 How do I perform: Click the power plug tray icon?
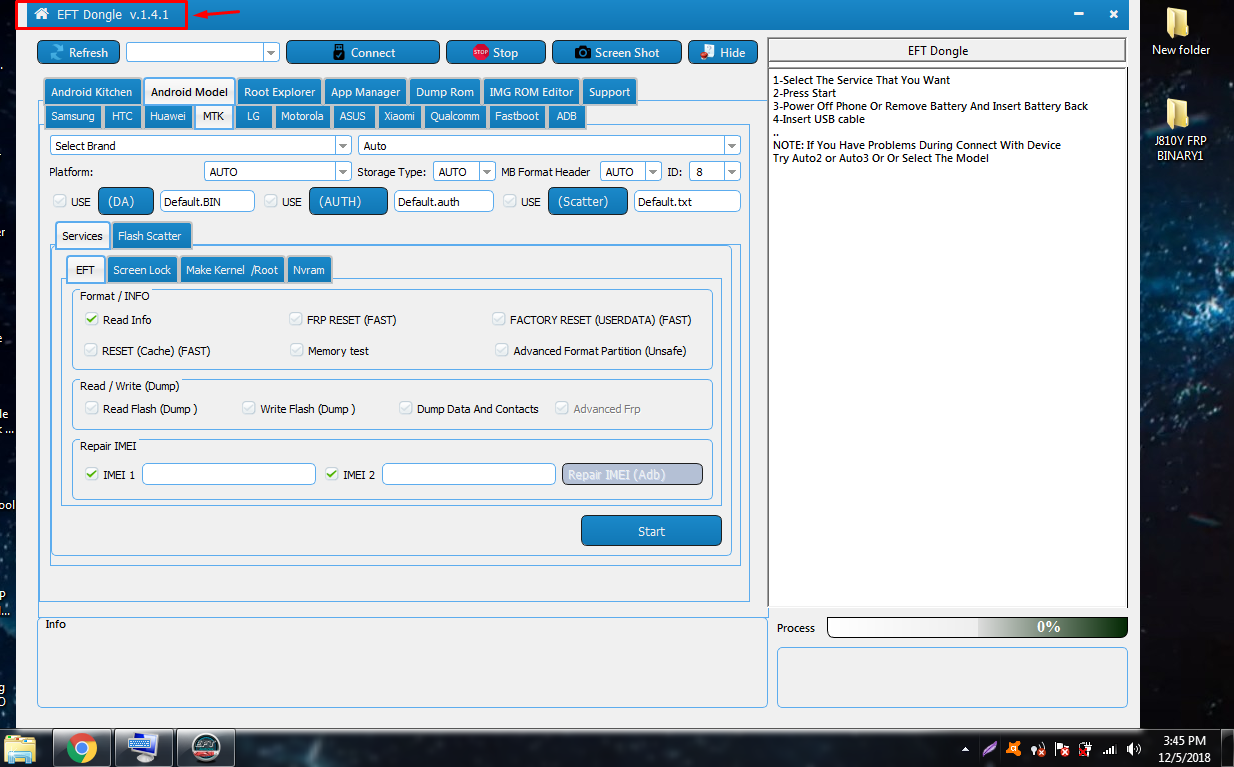[1087, 748]
